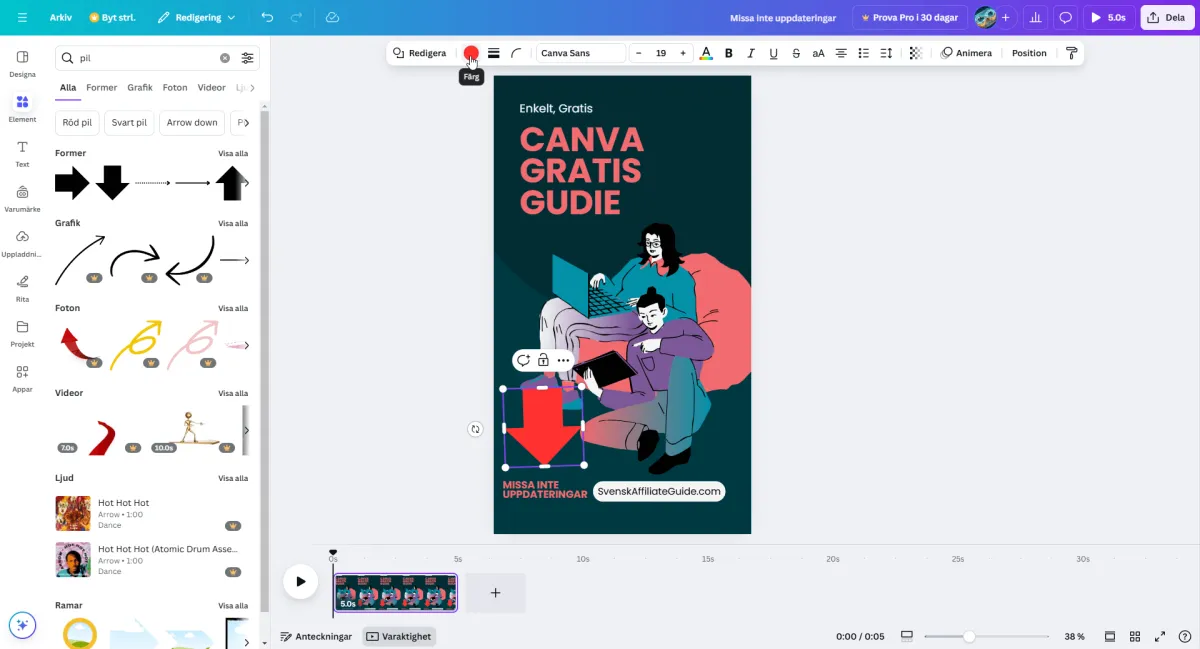Open the Design panel in sidebar
Viewport: 1200px width, 649px height.
(x=22, y=64)
